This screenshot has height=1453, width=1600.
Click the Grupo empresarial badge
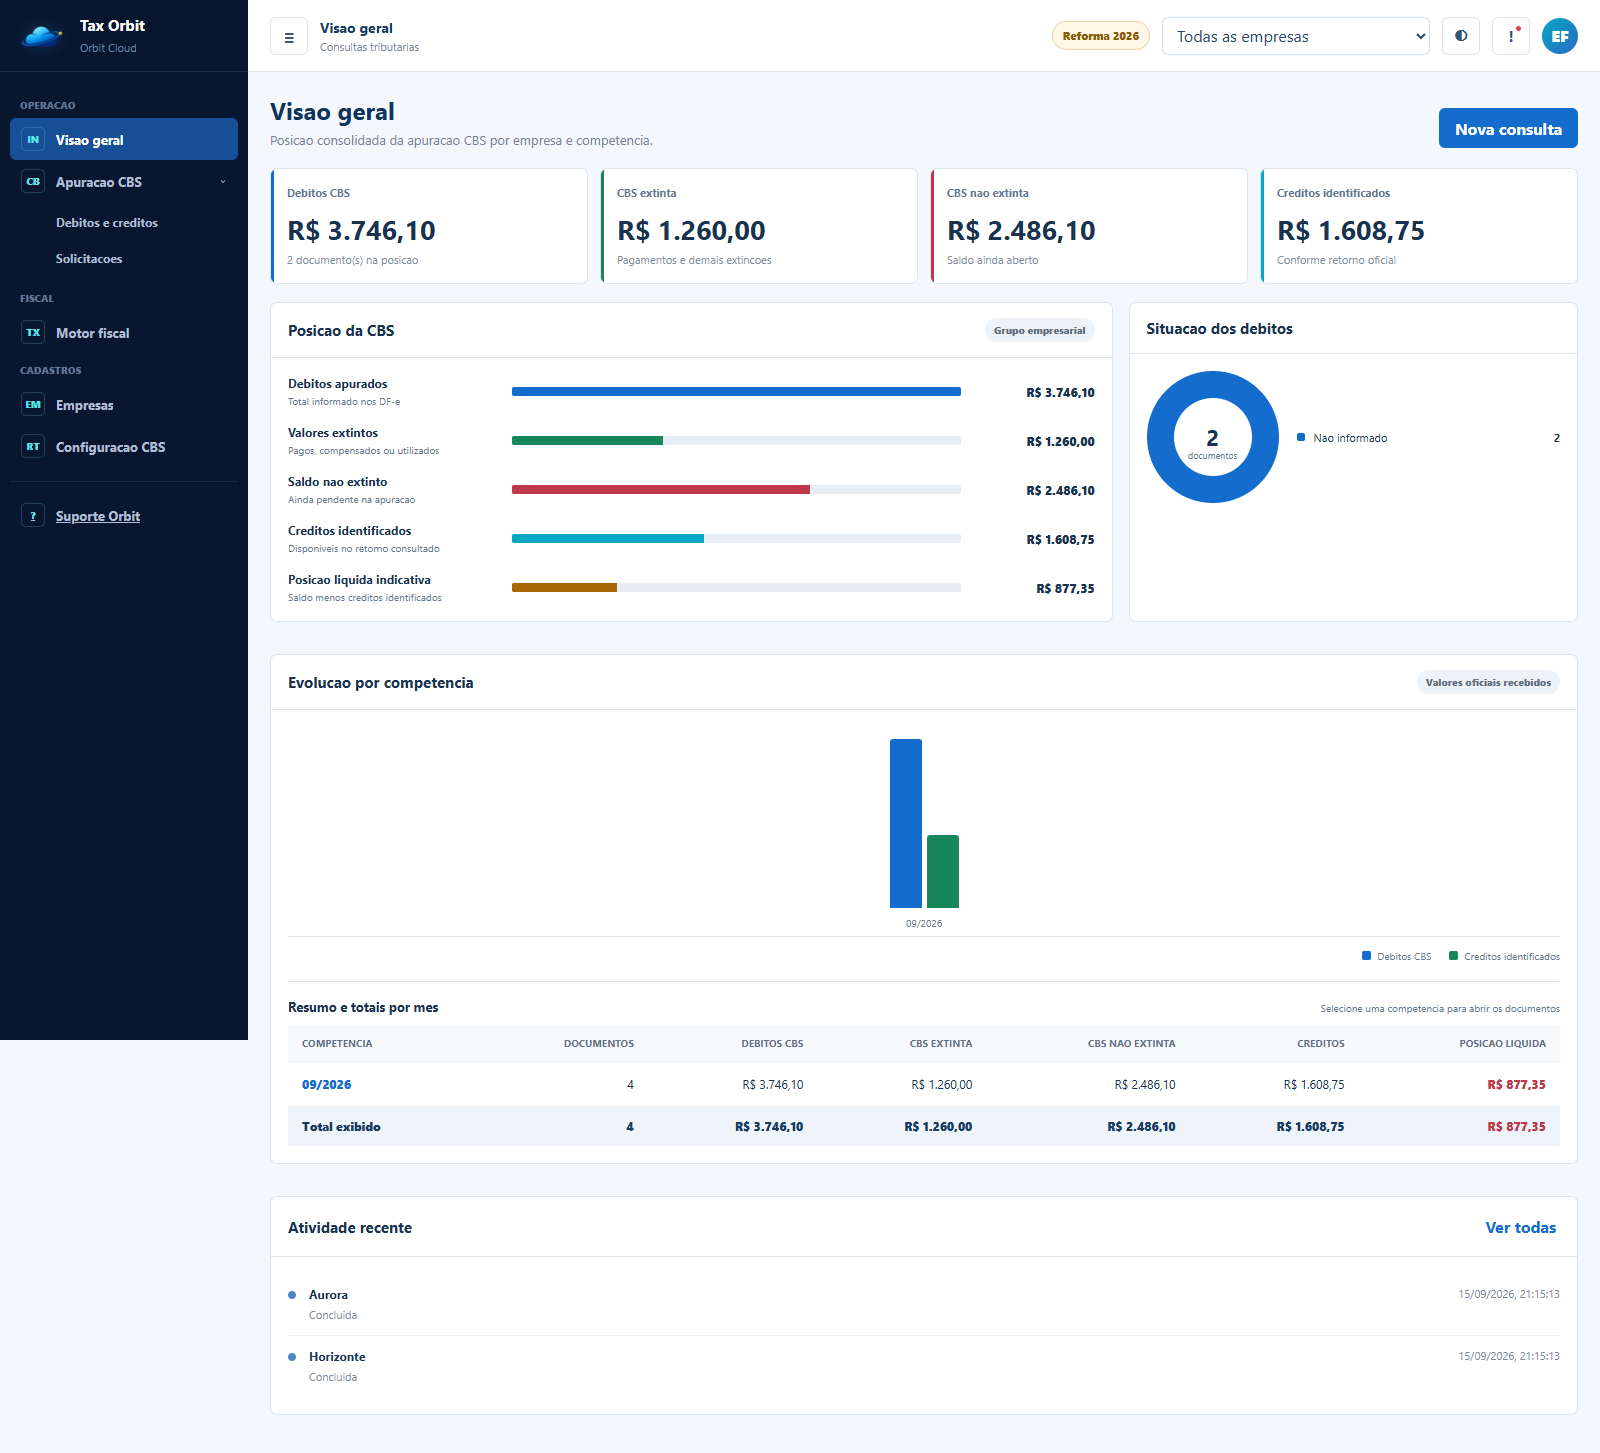(1039, 330)
